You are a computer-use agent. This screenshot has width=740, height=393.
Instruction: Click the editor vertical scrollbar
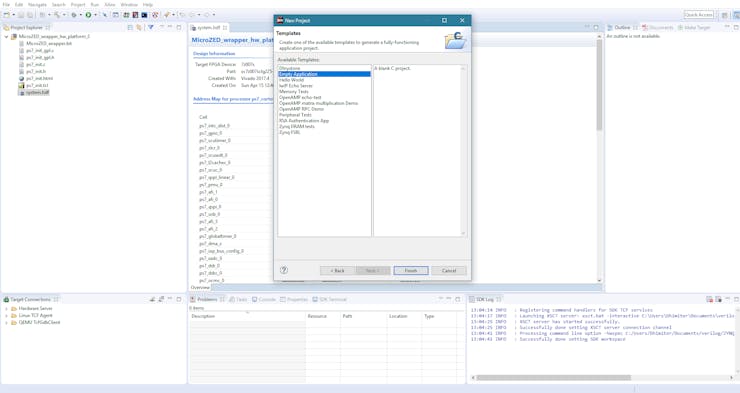coord(599,85)
